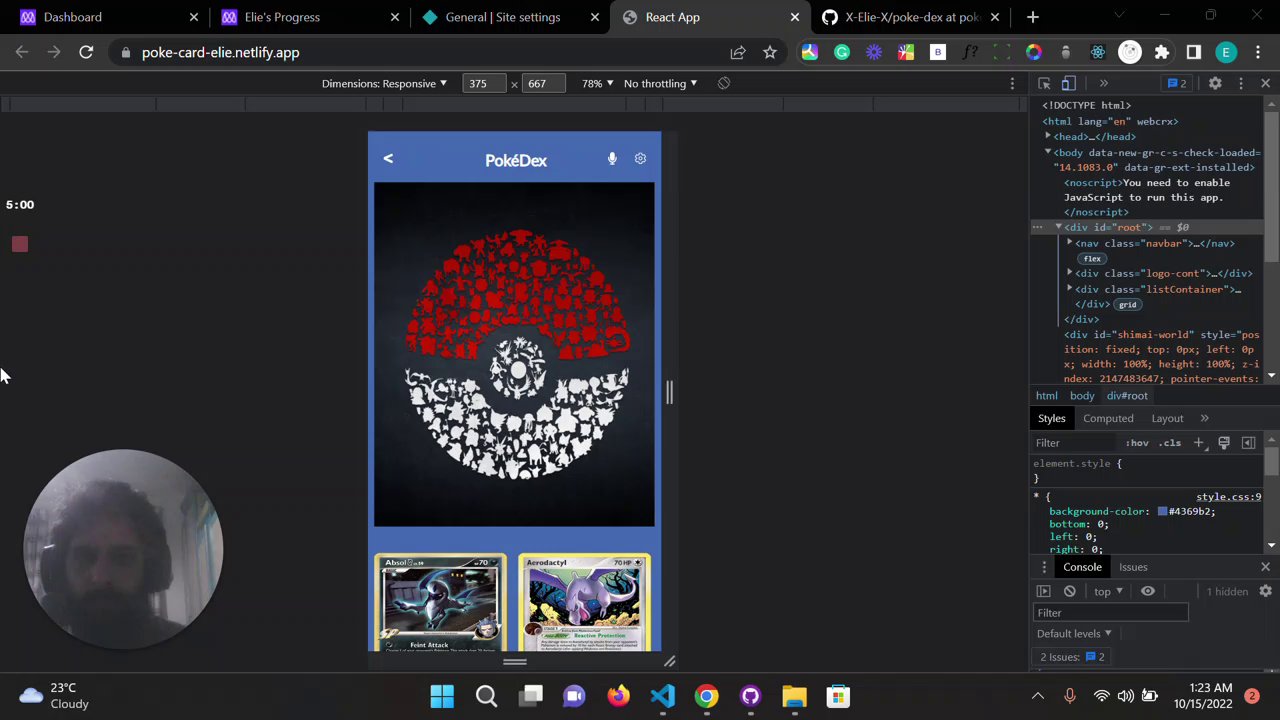The width and height of the screenshot is (1280, 720).
Task: Collapse the body element node
Action: coord(1048,153)
